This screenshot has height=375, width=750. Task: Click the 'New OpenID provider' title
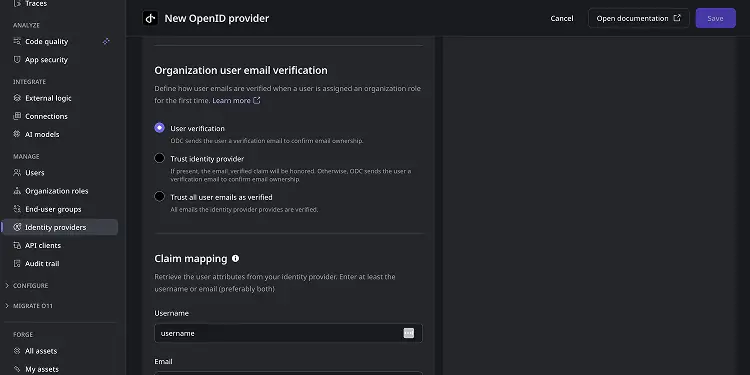coord(217,18)
